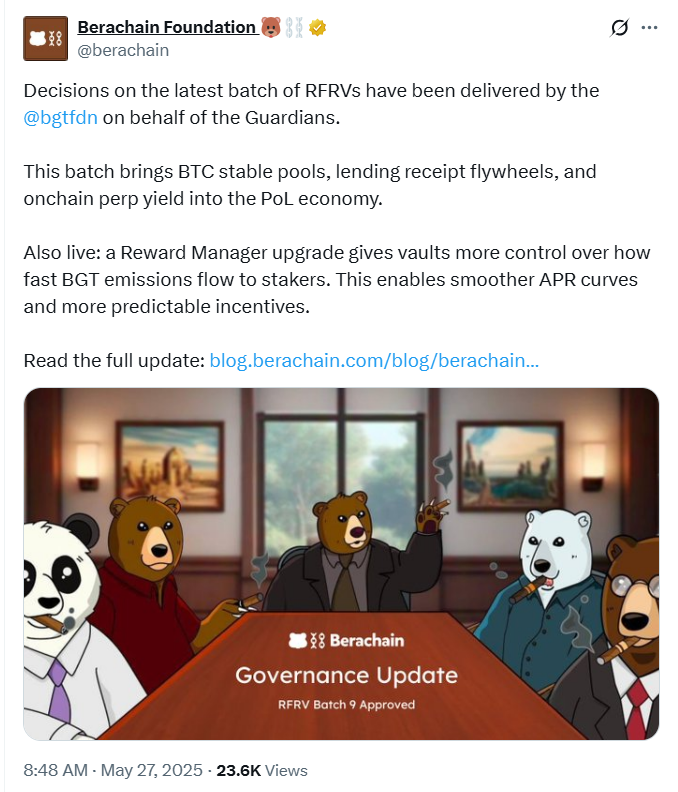Click the chain emoji after the bear
This screenshot has height=792, width=678.
pyautogui.click(x=294, y=27)
